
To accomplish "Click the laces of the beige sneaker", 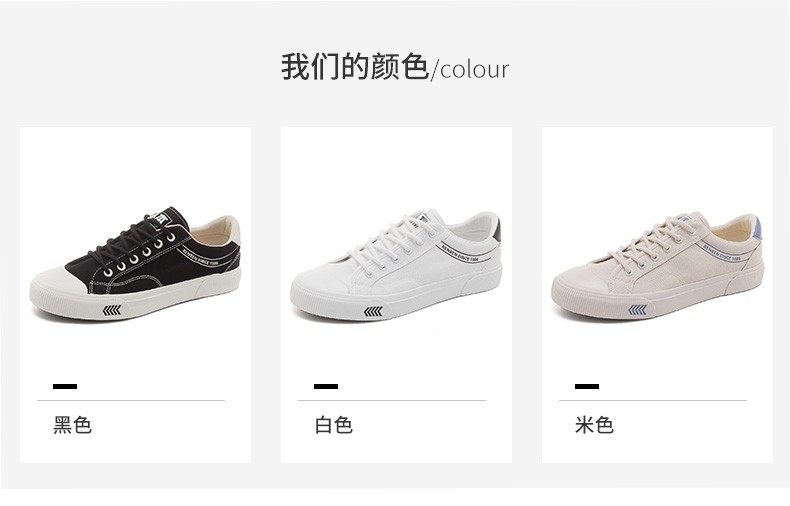I will point(652,241).
